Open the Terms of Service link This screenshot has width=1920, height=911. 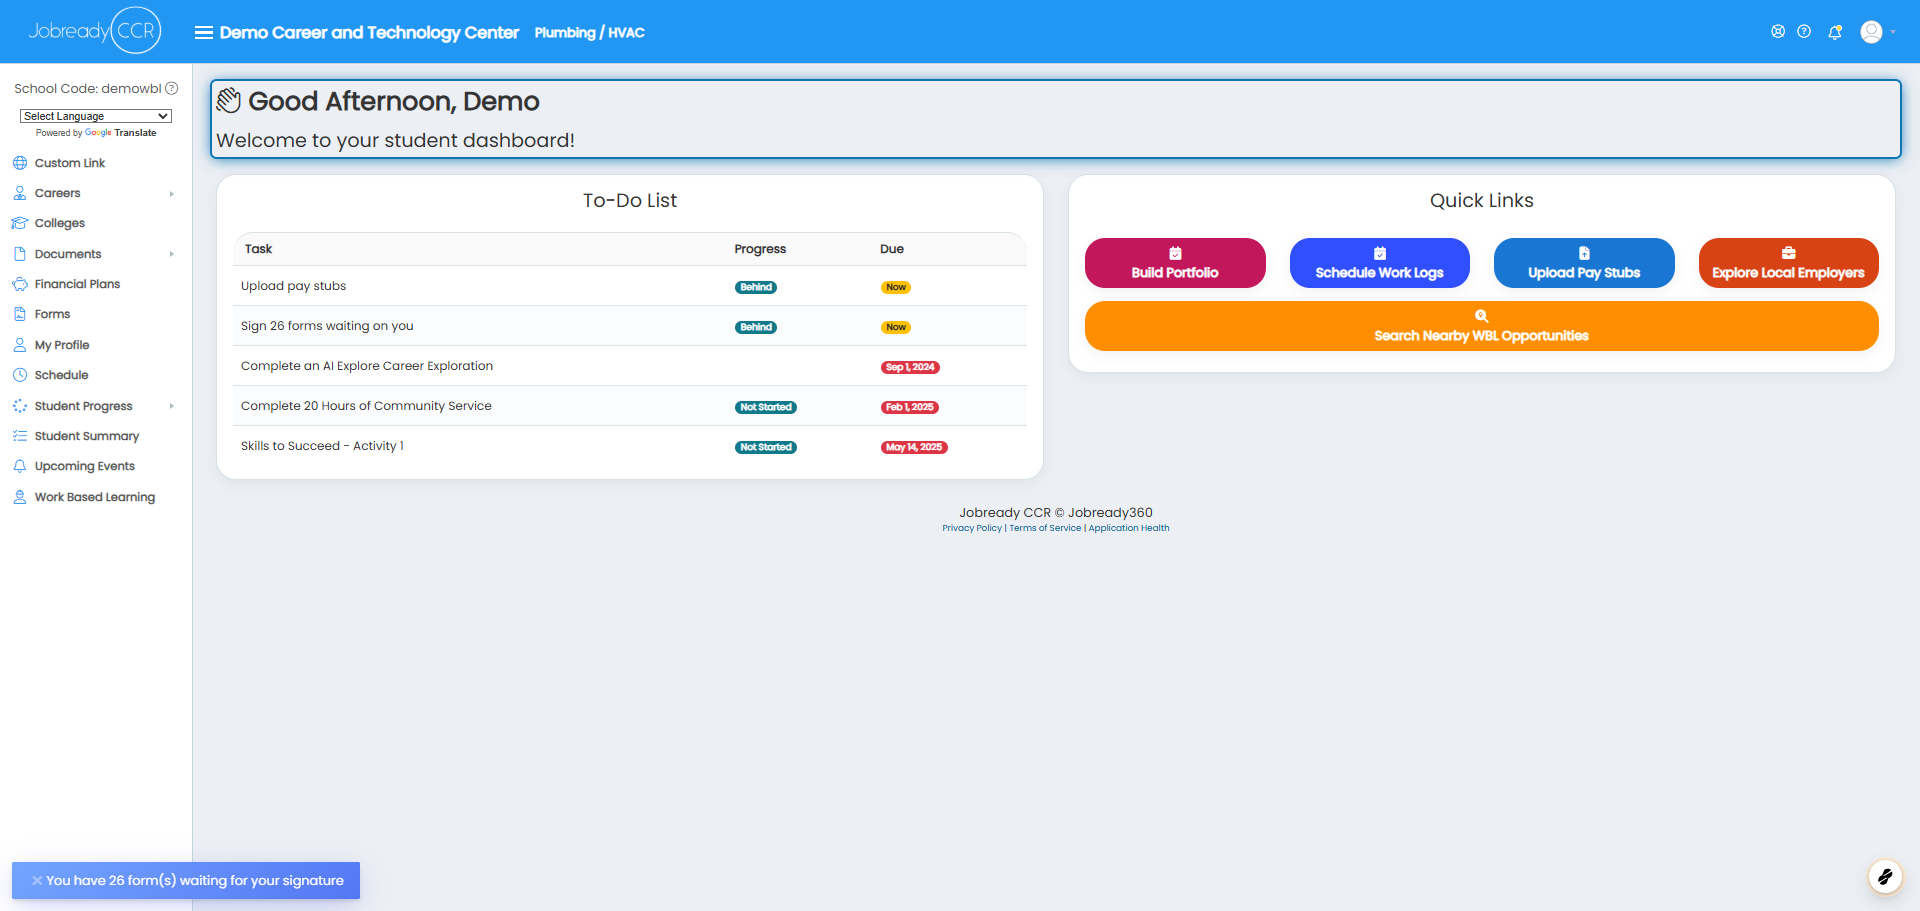coord(1045,528)
